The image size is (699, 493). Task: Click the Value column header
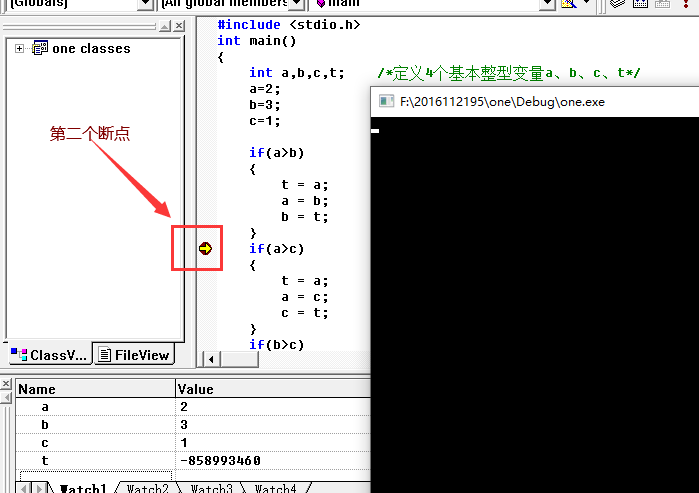273,389
